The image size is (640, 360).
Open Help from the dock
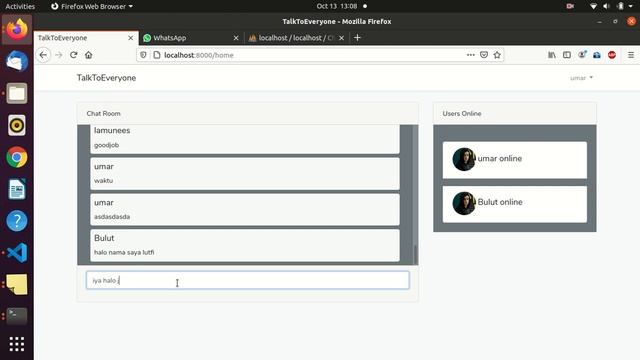click(17, 221)
